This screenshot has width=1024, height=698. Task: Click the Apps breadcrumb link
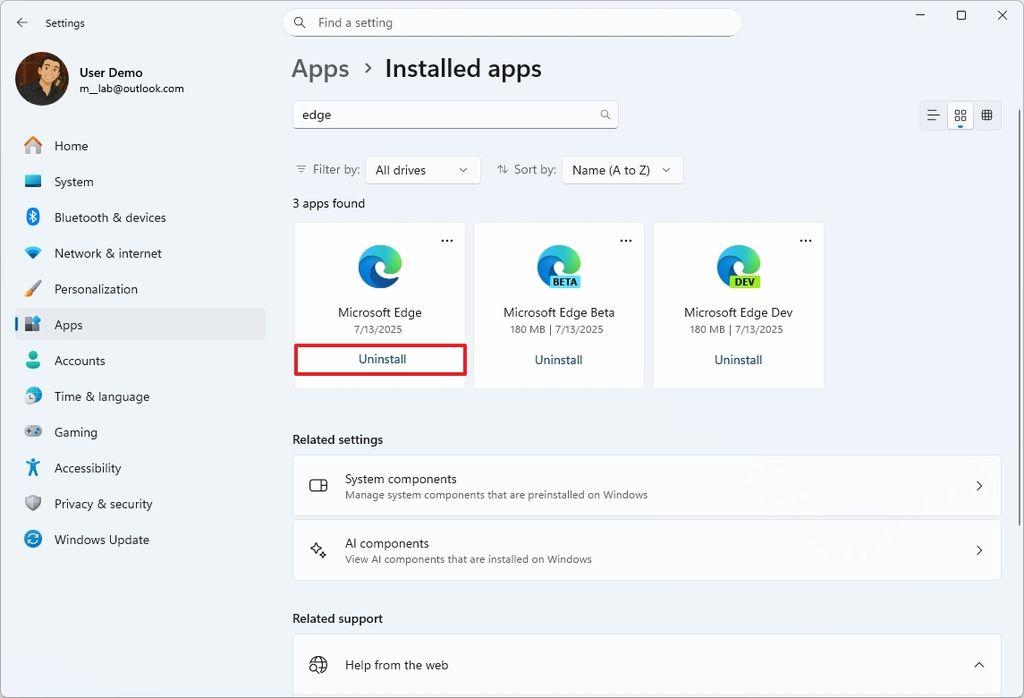pos(321,69)
